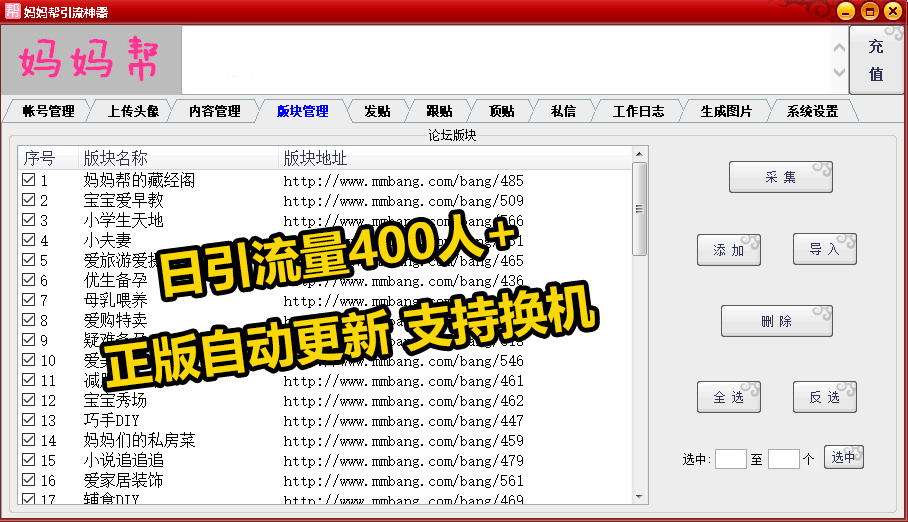Go to the 系统设置 tab
The width and height of the screenshot is (908, 522).
coord(812,111)
